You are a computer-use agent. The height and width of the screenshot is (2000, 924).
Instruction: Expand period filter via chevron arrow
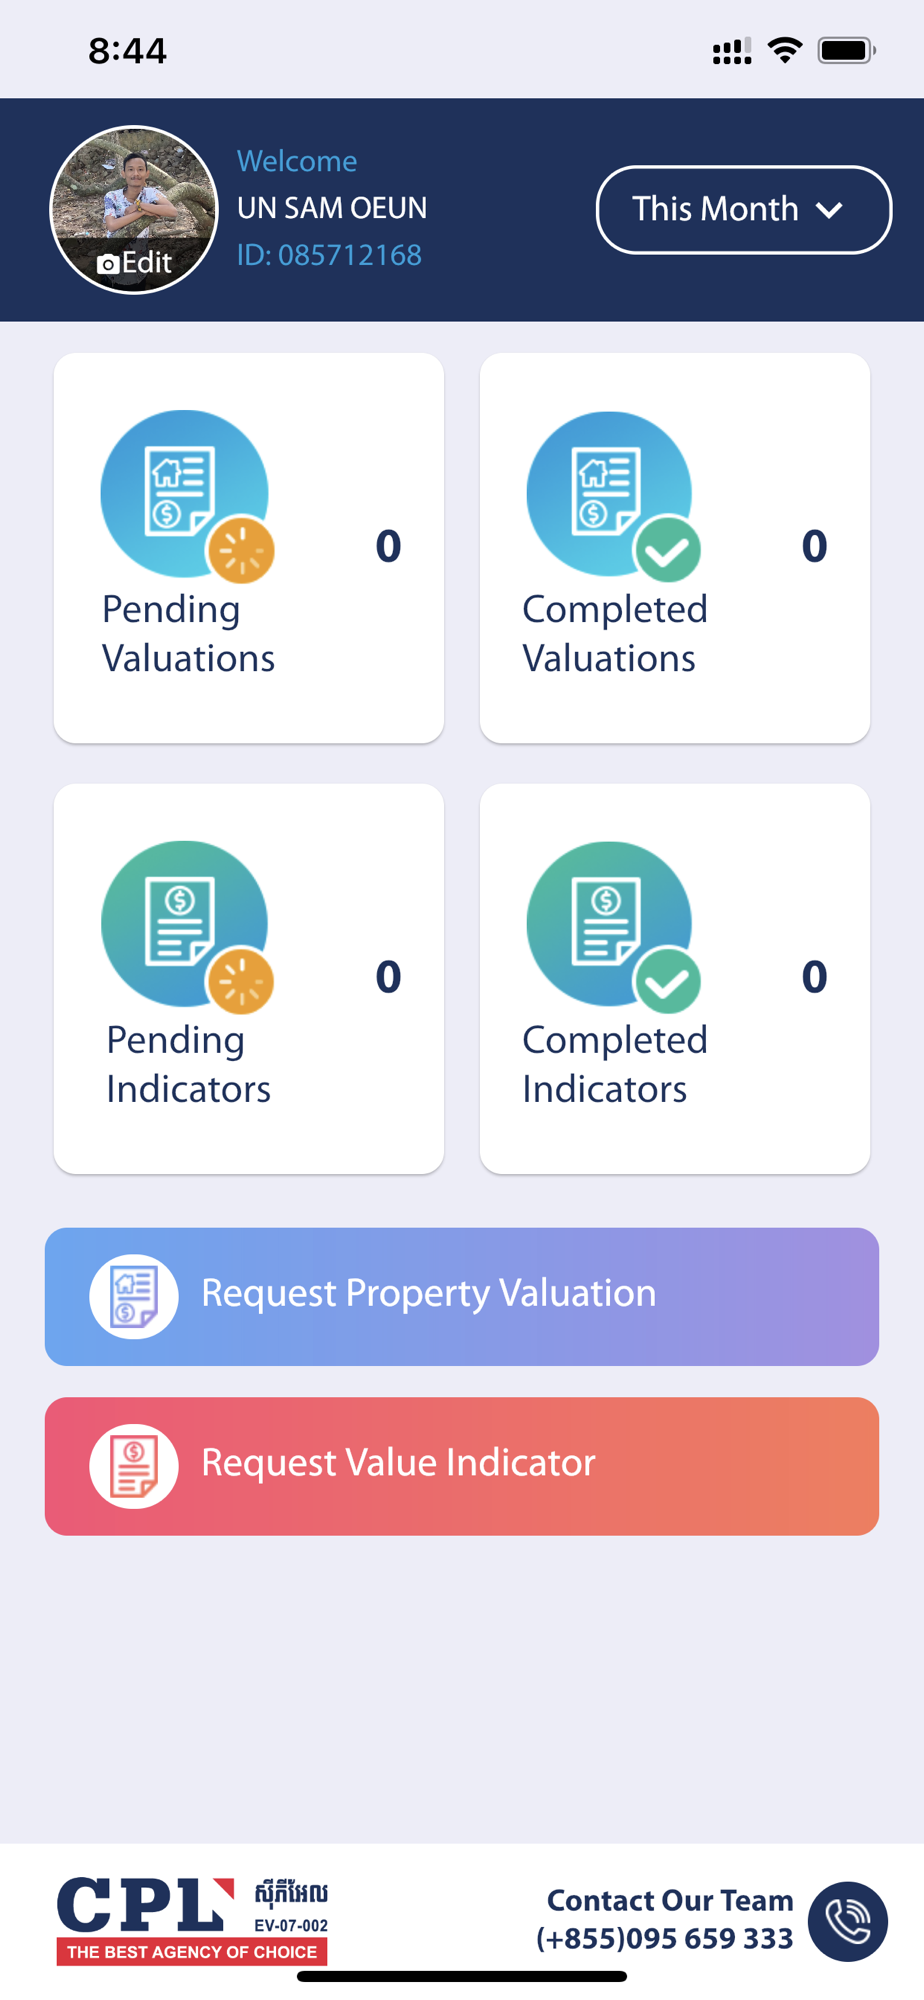coord(829,210)
